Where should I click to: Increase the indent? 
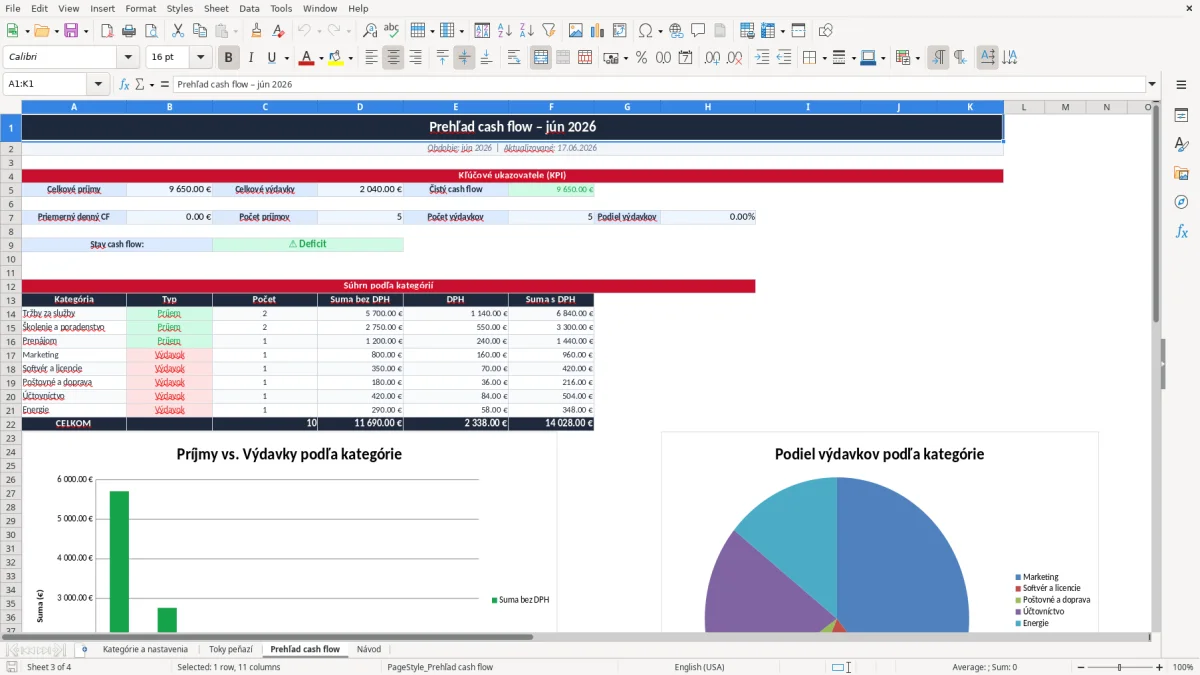click(762, 58)
